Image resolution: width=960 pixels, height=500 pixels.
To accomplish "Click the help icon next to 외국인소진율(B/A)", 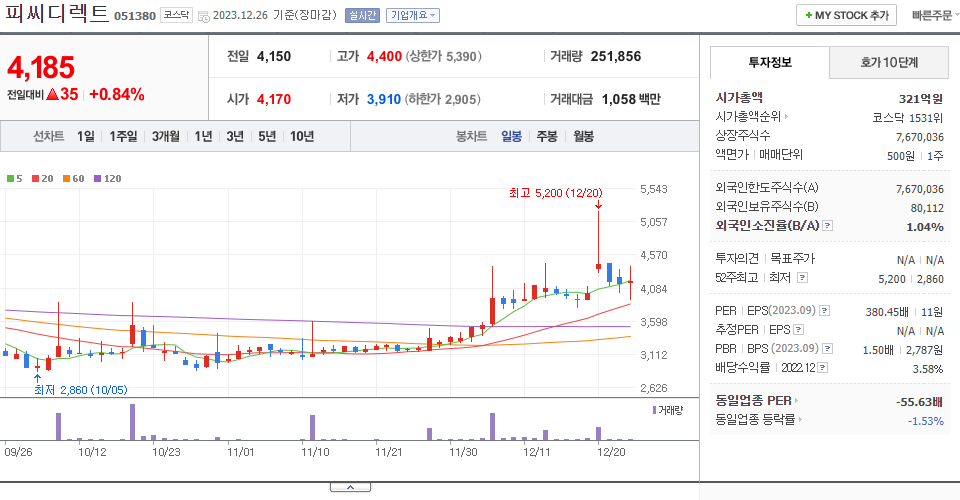I will [827, 226].
